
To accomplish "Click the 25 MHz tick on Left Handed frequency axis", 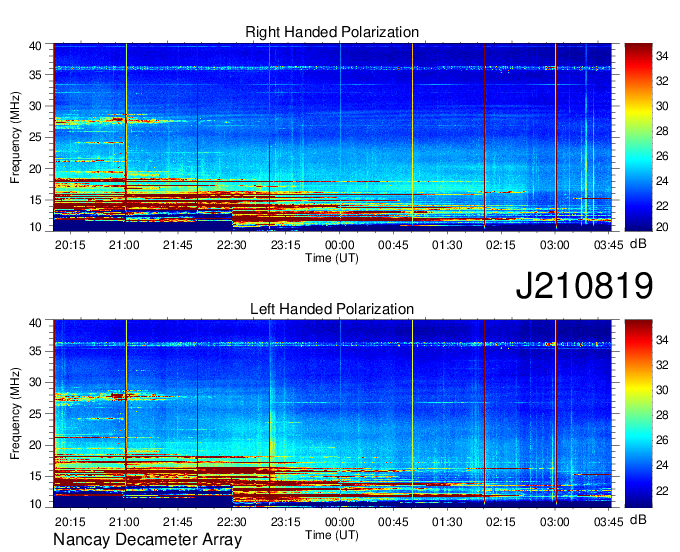I will click(35, 414).
